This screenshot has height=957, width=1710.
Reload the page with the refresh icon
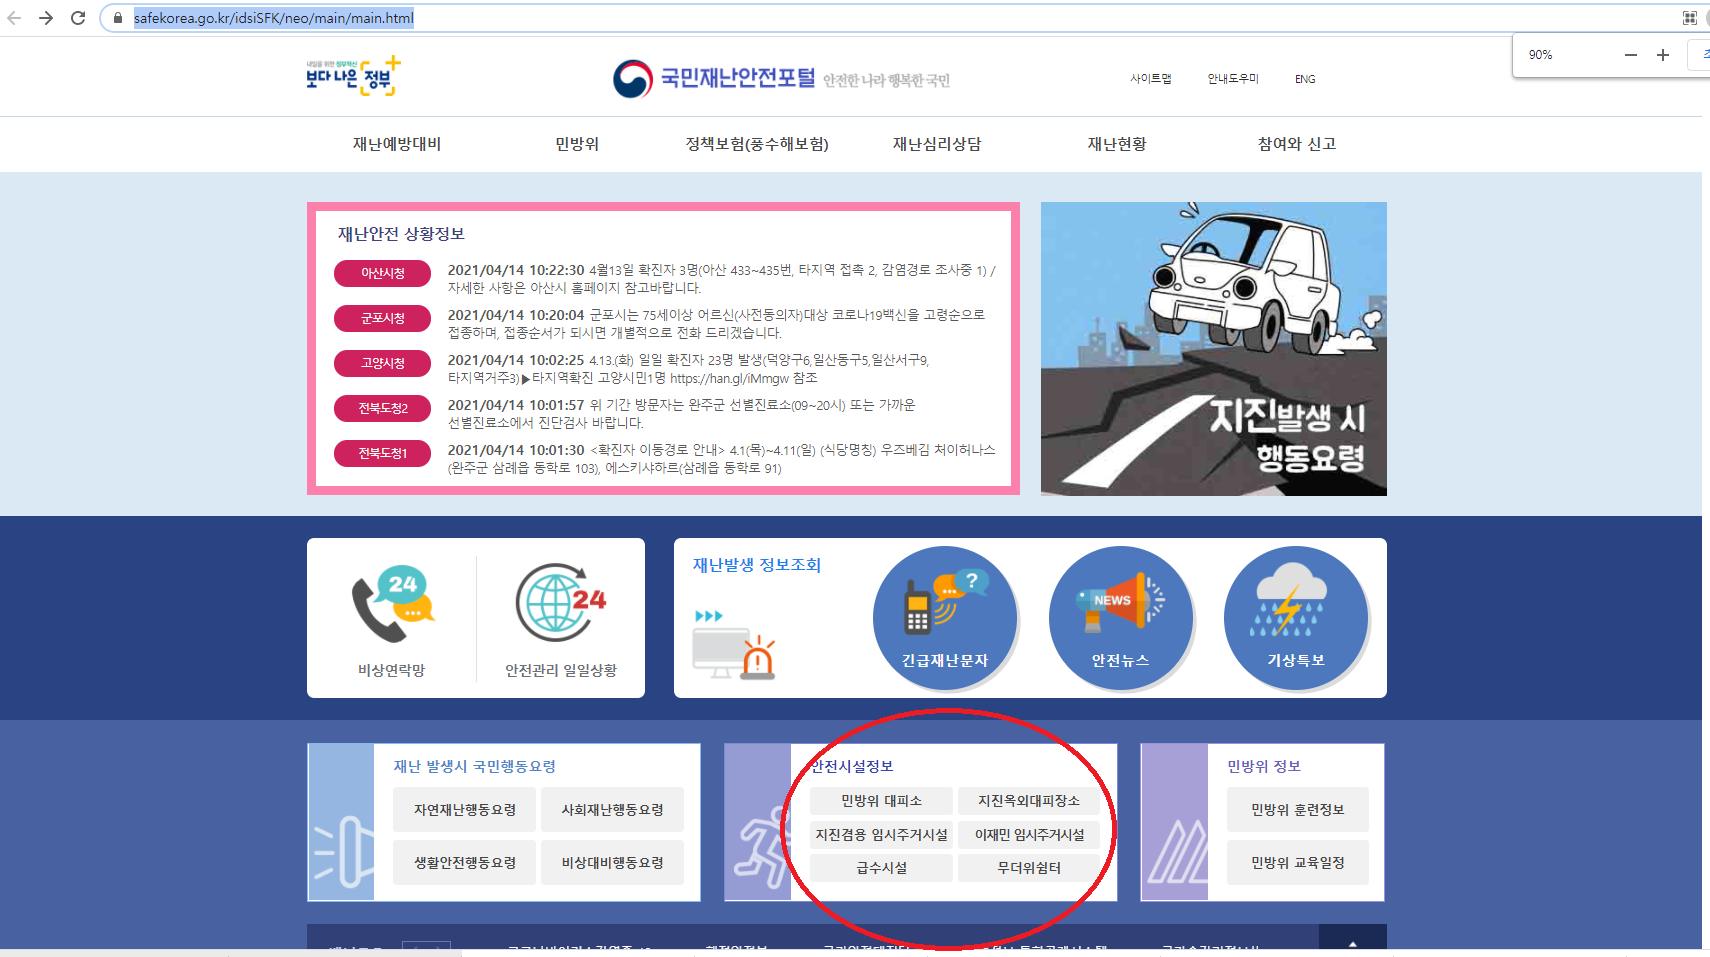78,18
